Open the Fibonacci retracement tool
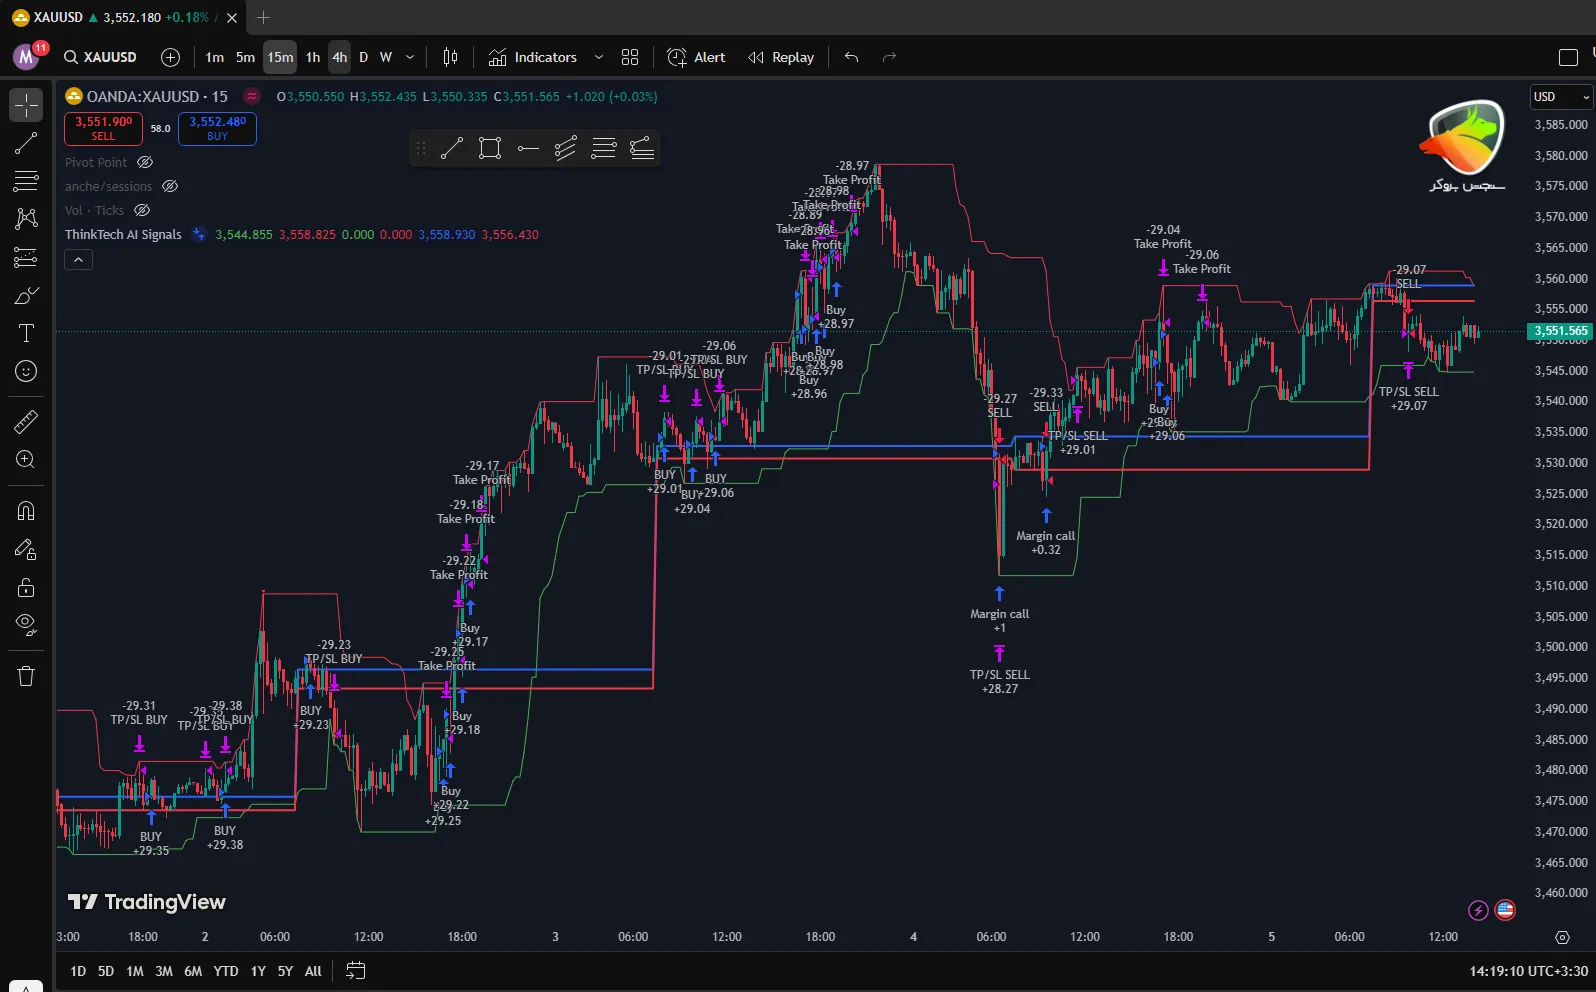Screen dimensions: 1596x992 tap(26, 181)
